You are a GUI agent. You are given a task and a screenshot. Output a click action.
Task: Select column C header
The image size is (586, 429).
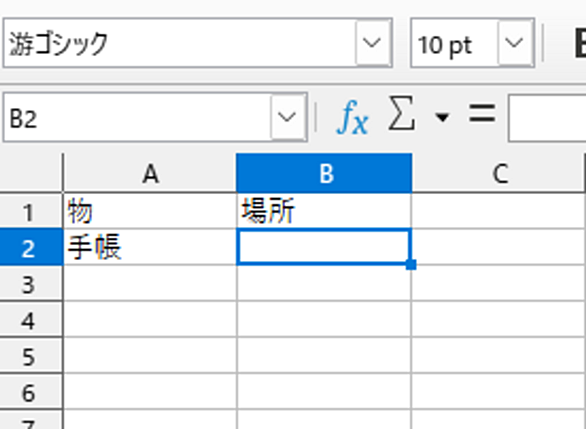498,173
